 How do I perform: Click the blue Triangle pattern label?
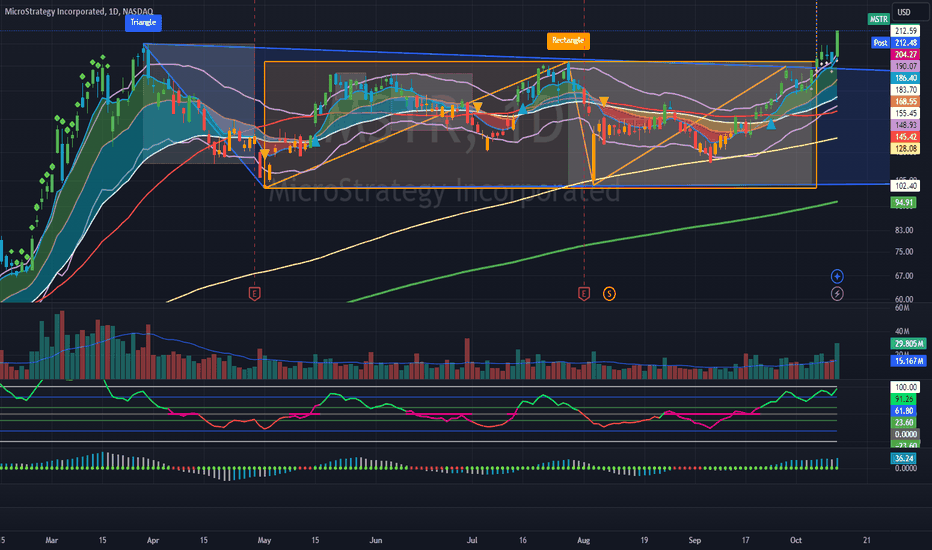pos(143,23)
